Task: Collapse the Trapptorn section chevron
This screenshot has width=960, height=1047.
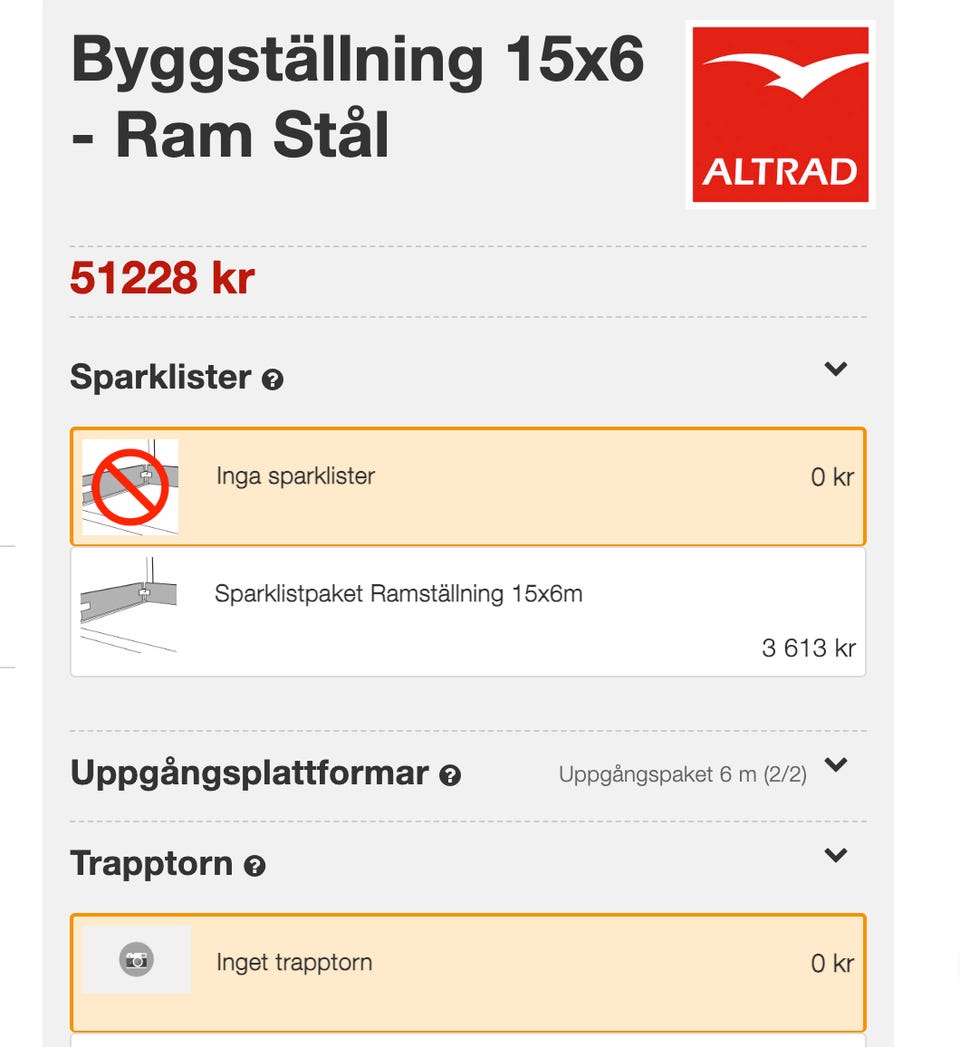Action: pyautogui.click(x=835, y=855)
